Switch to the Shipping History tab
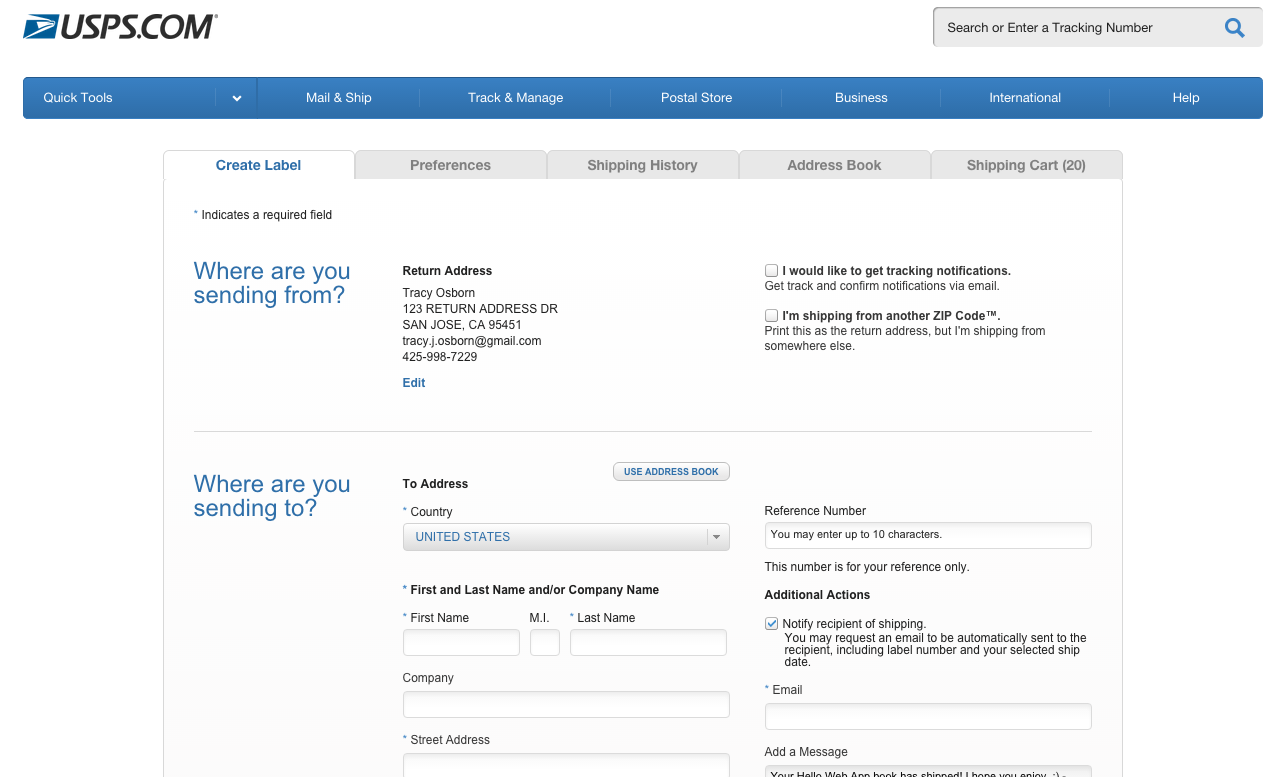This screenshot has width=1284, height=777. tap(642, 165)
